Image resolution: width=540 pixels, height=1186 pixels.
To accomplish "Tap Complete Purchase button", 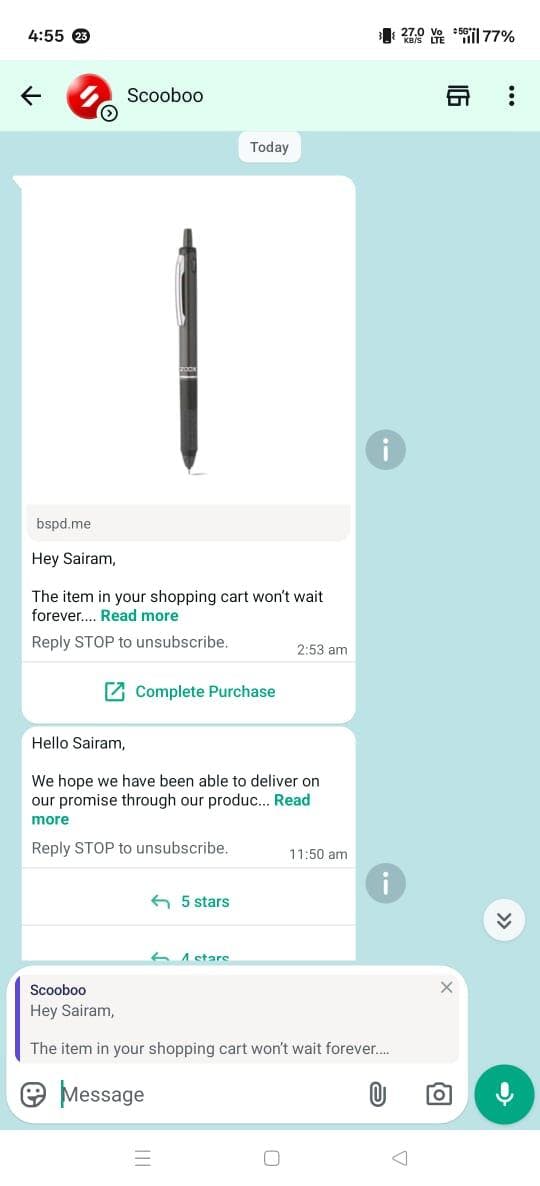I will click(189, 691).
